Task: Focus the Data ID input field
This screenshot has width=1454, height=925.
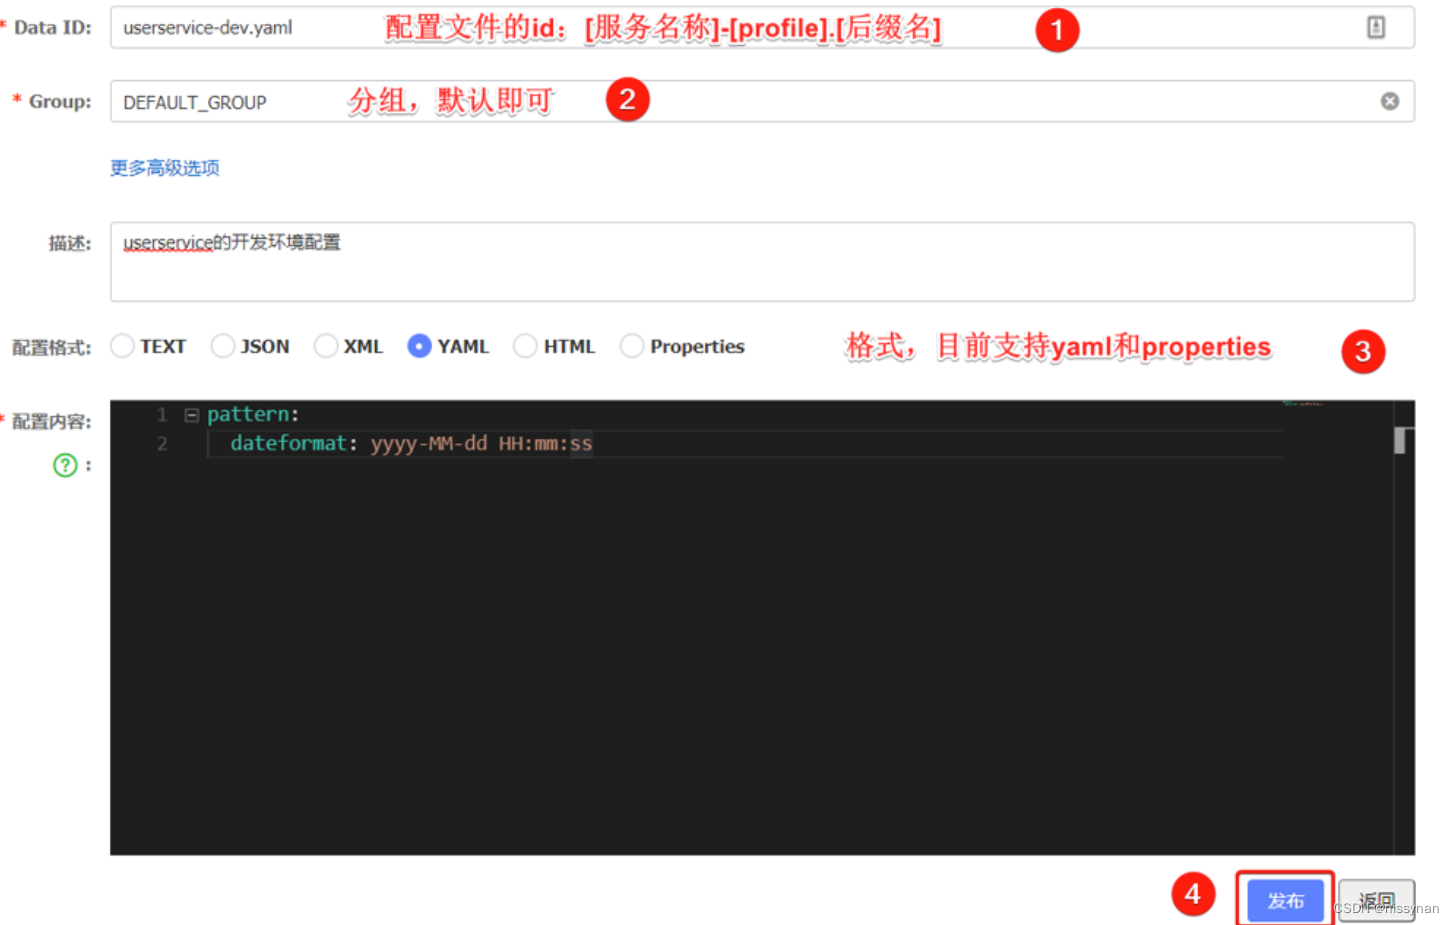Action: [762, 28]
